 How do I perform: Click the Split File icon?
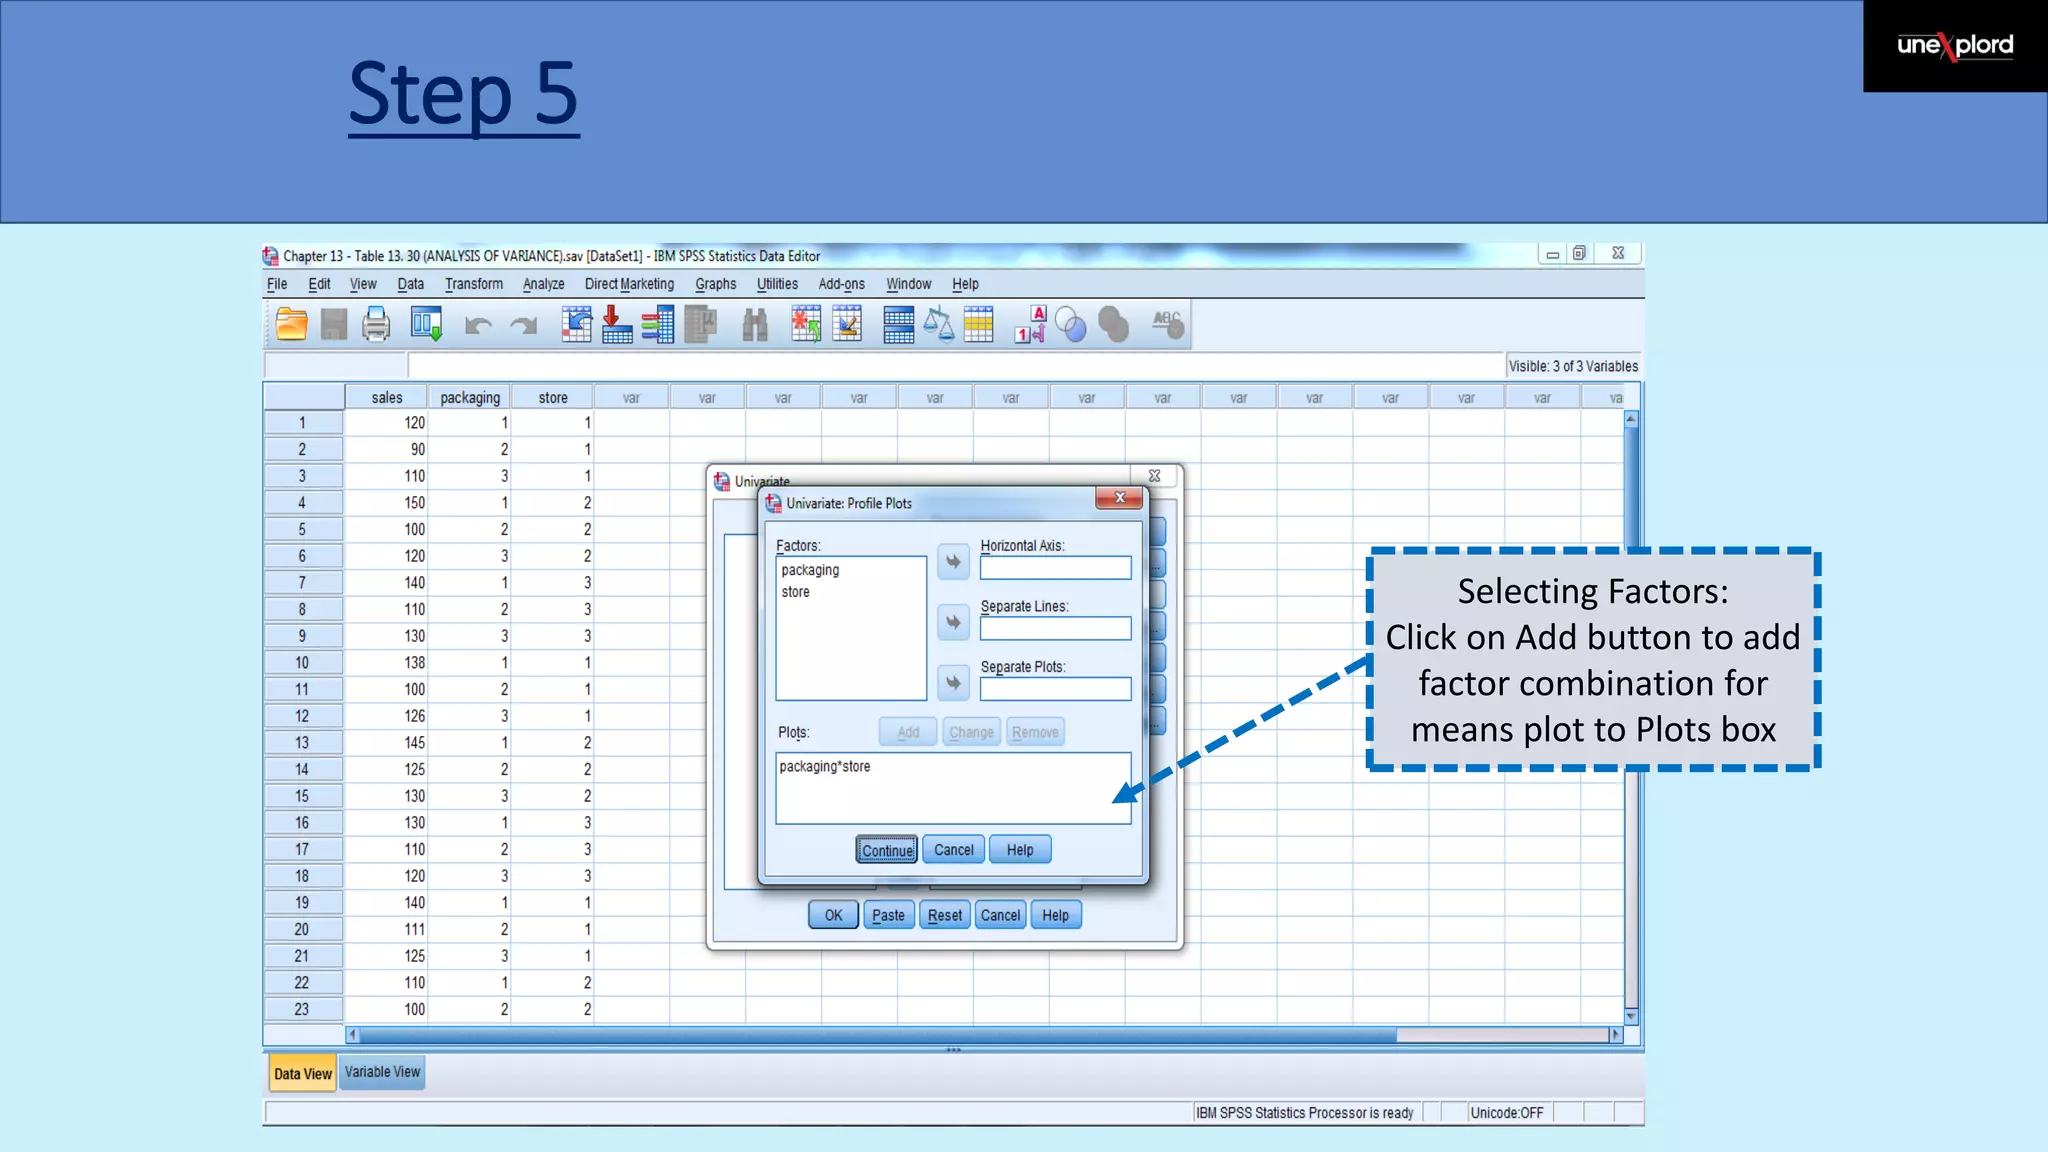click(898, 325)
